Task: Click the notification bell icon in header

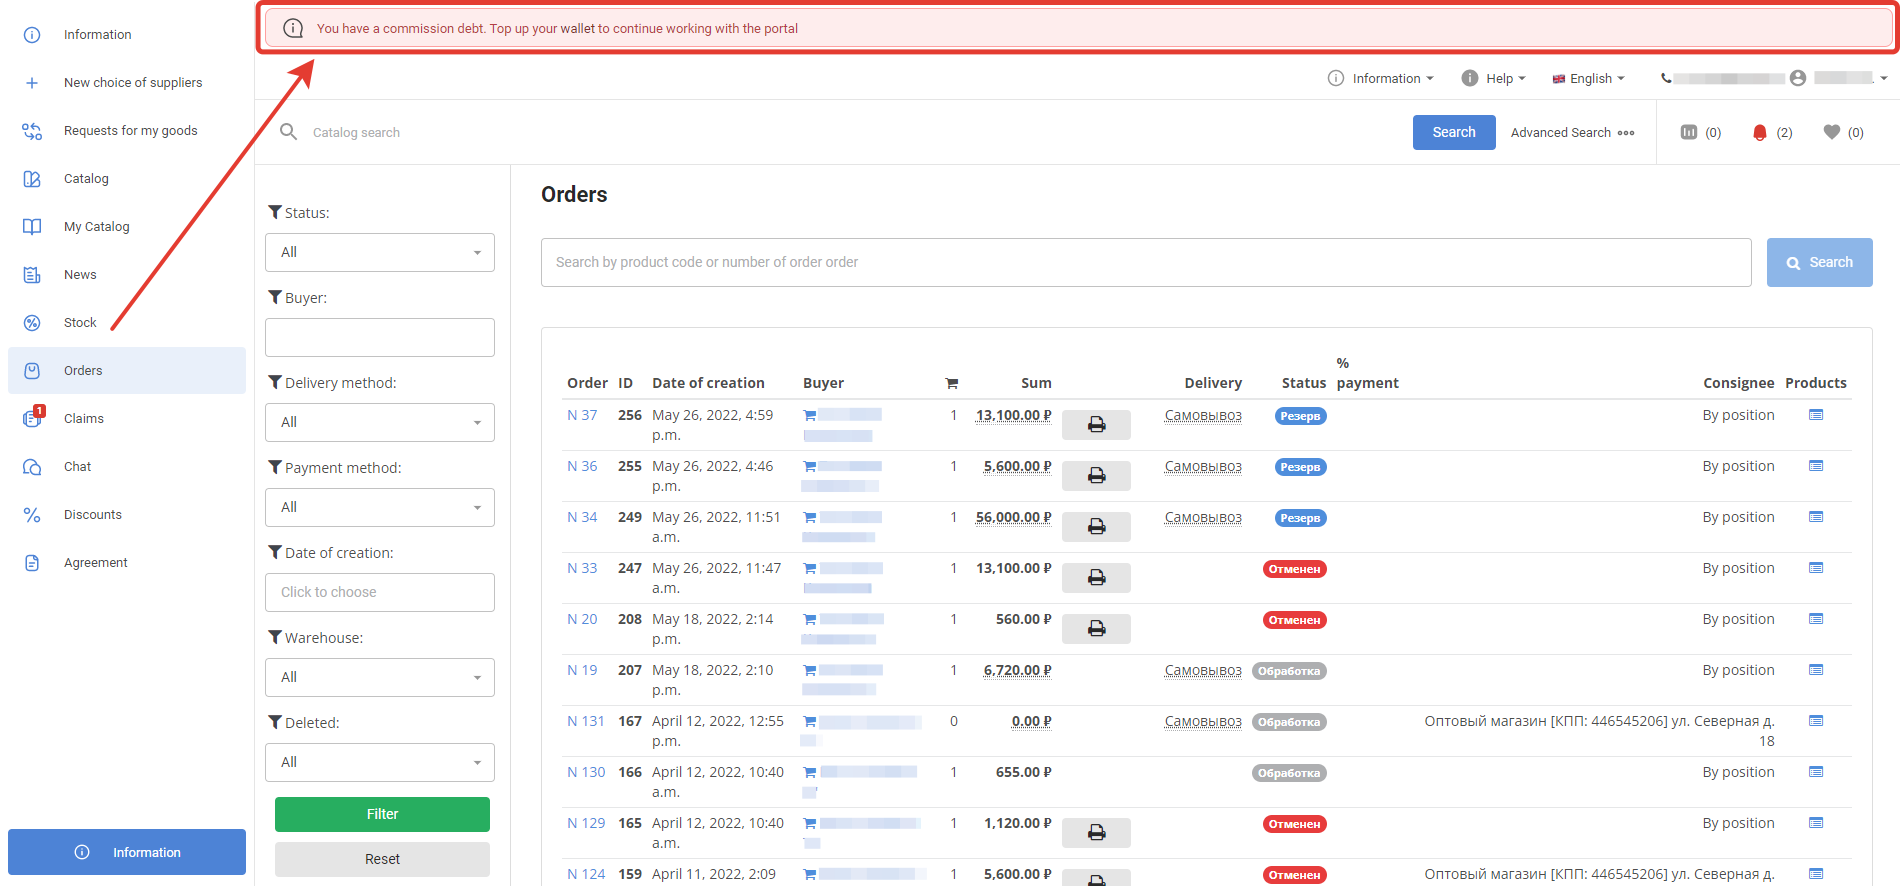Action: [1760, 132]
